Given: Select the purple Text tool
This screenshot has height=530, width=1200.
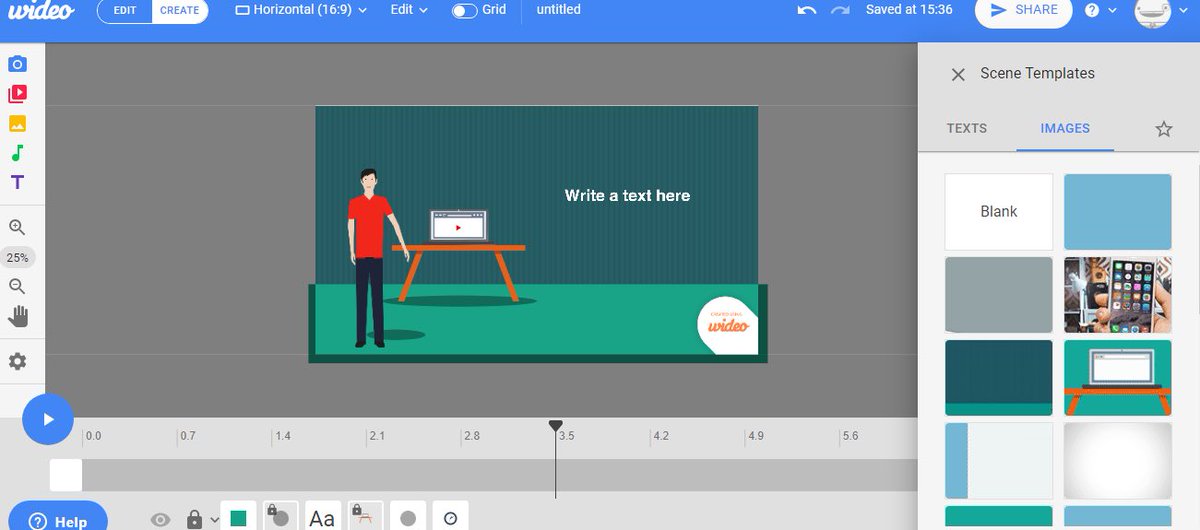Looking at the screenshot, I should pyautogui.click(x=17, y=182).
